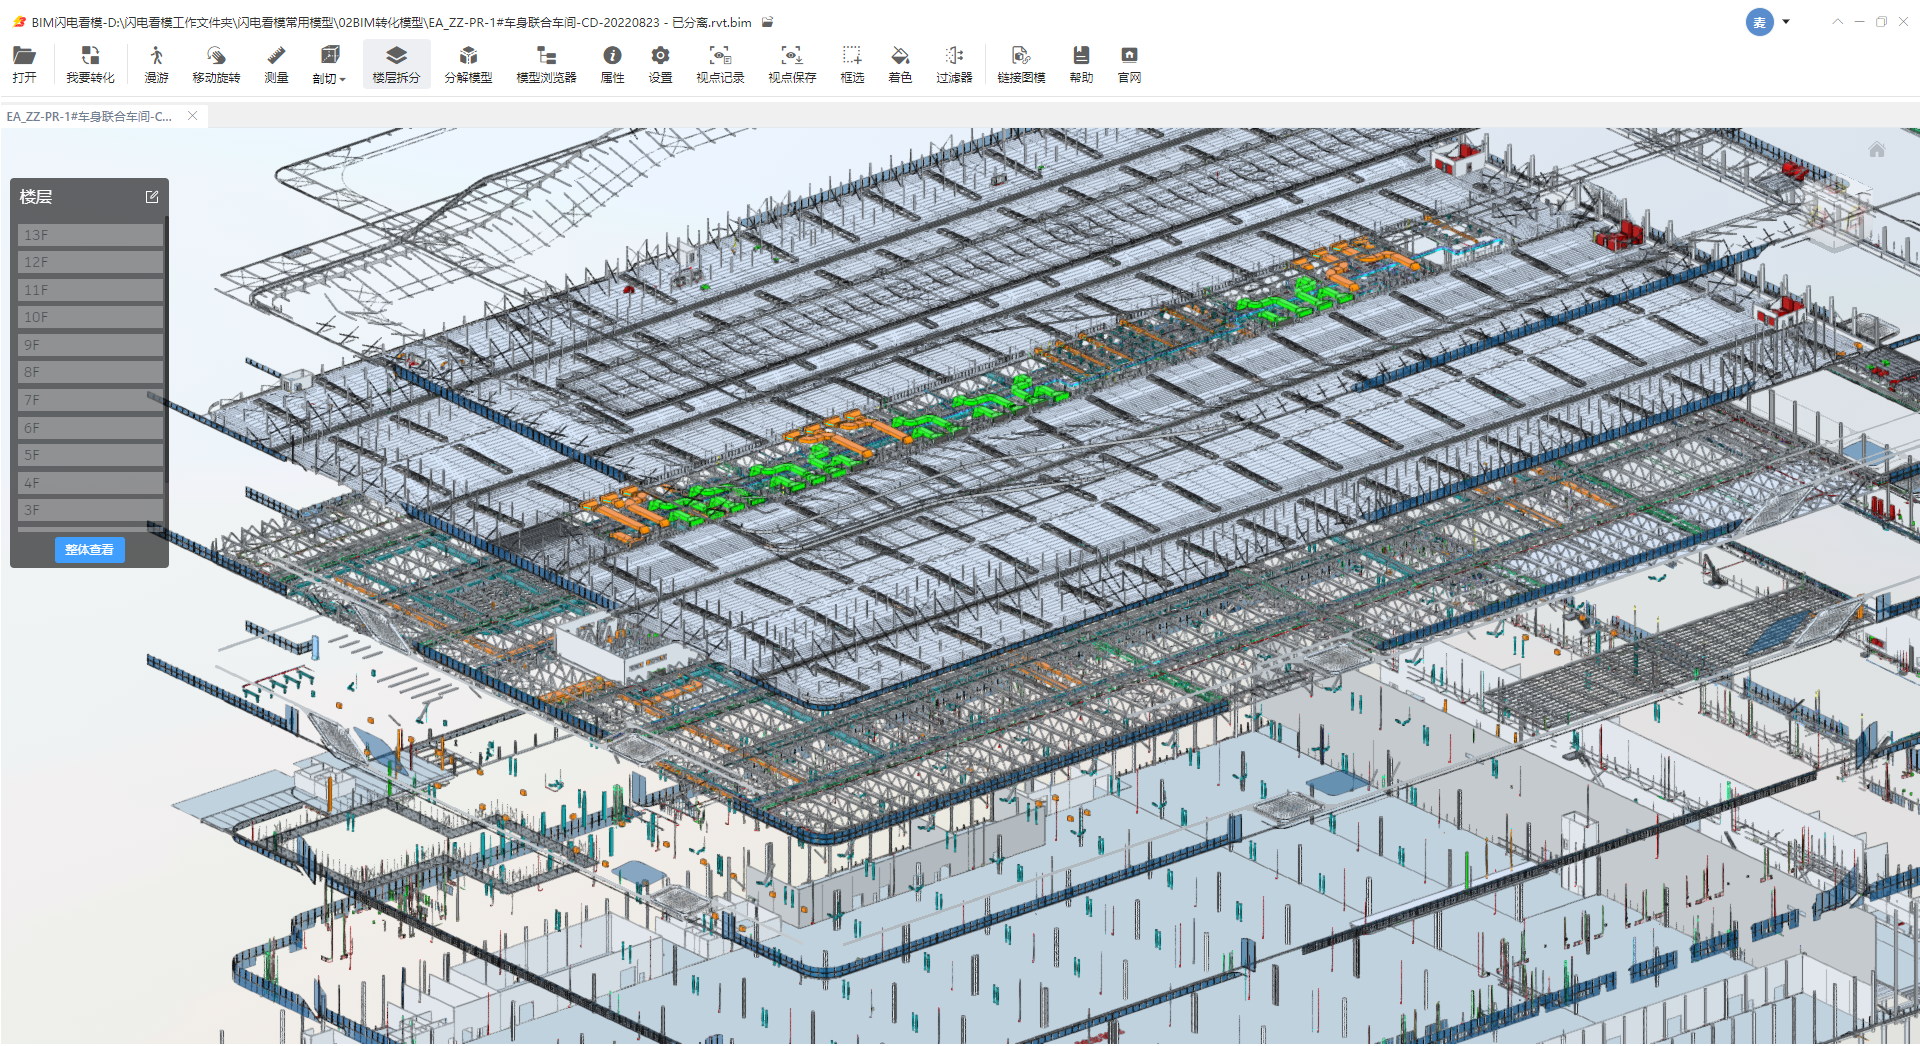
Task: Open the 剖切 section dropdown
Action: pos(329,64)
